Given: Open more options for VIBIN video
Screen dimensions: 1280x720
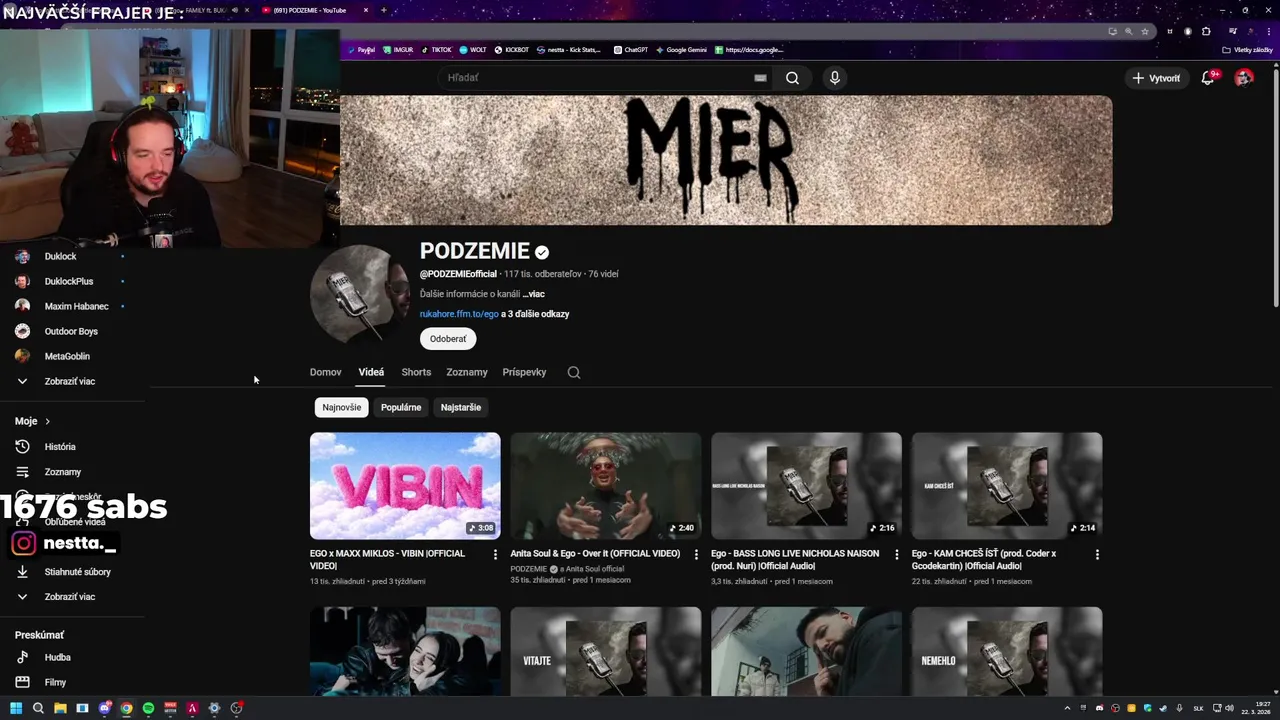Looking at the screenshot, I should 495,554.
